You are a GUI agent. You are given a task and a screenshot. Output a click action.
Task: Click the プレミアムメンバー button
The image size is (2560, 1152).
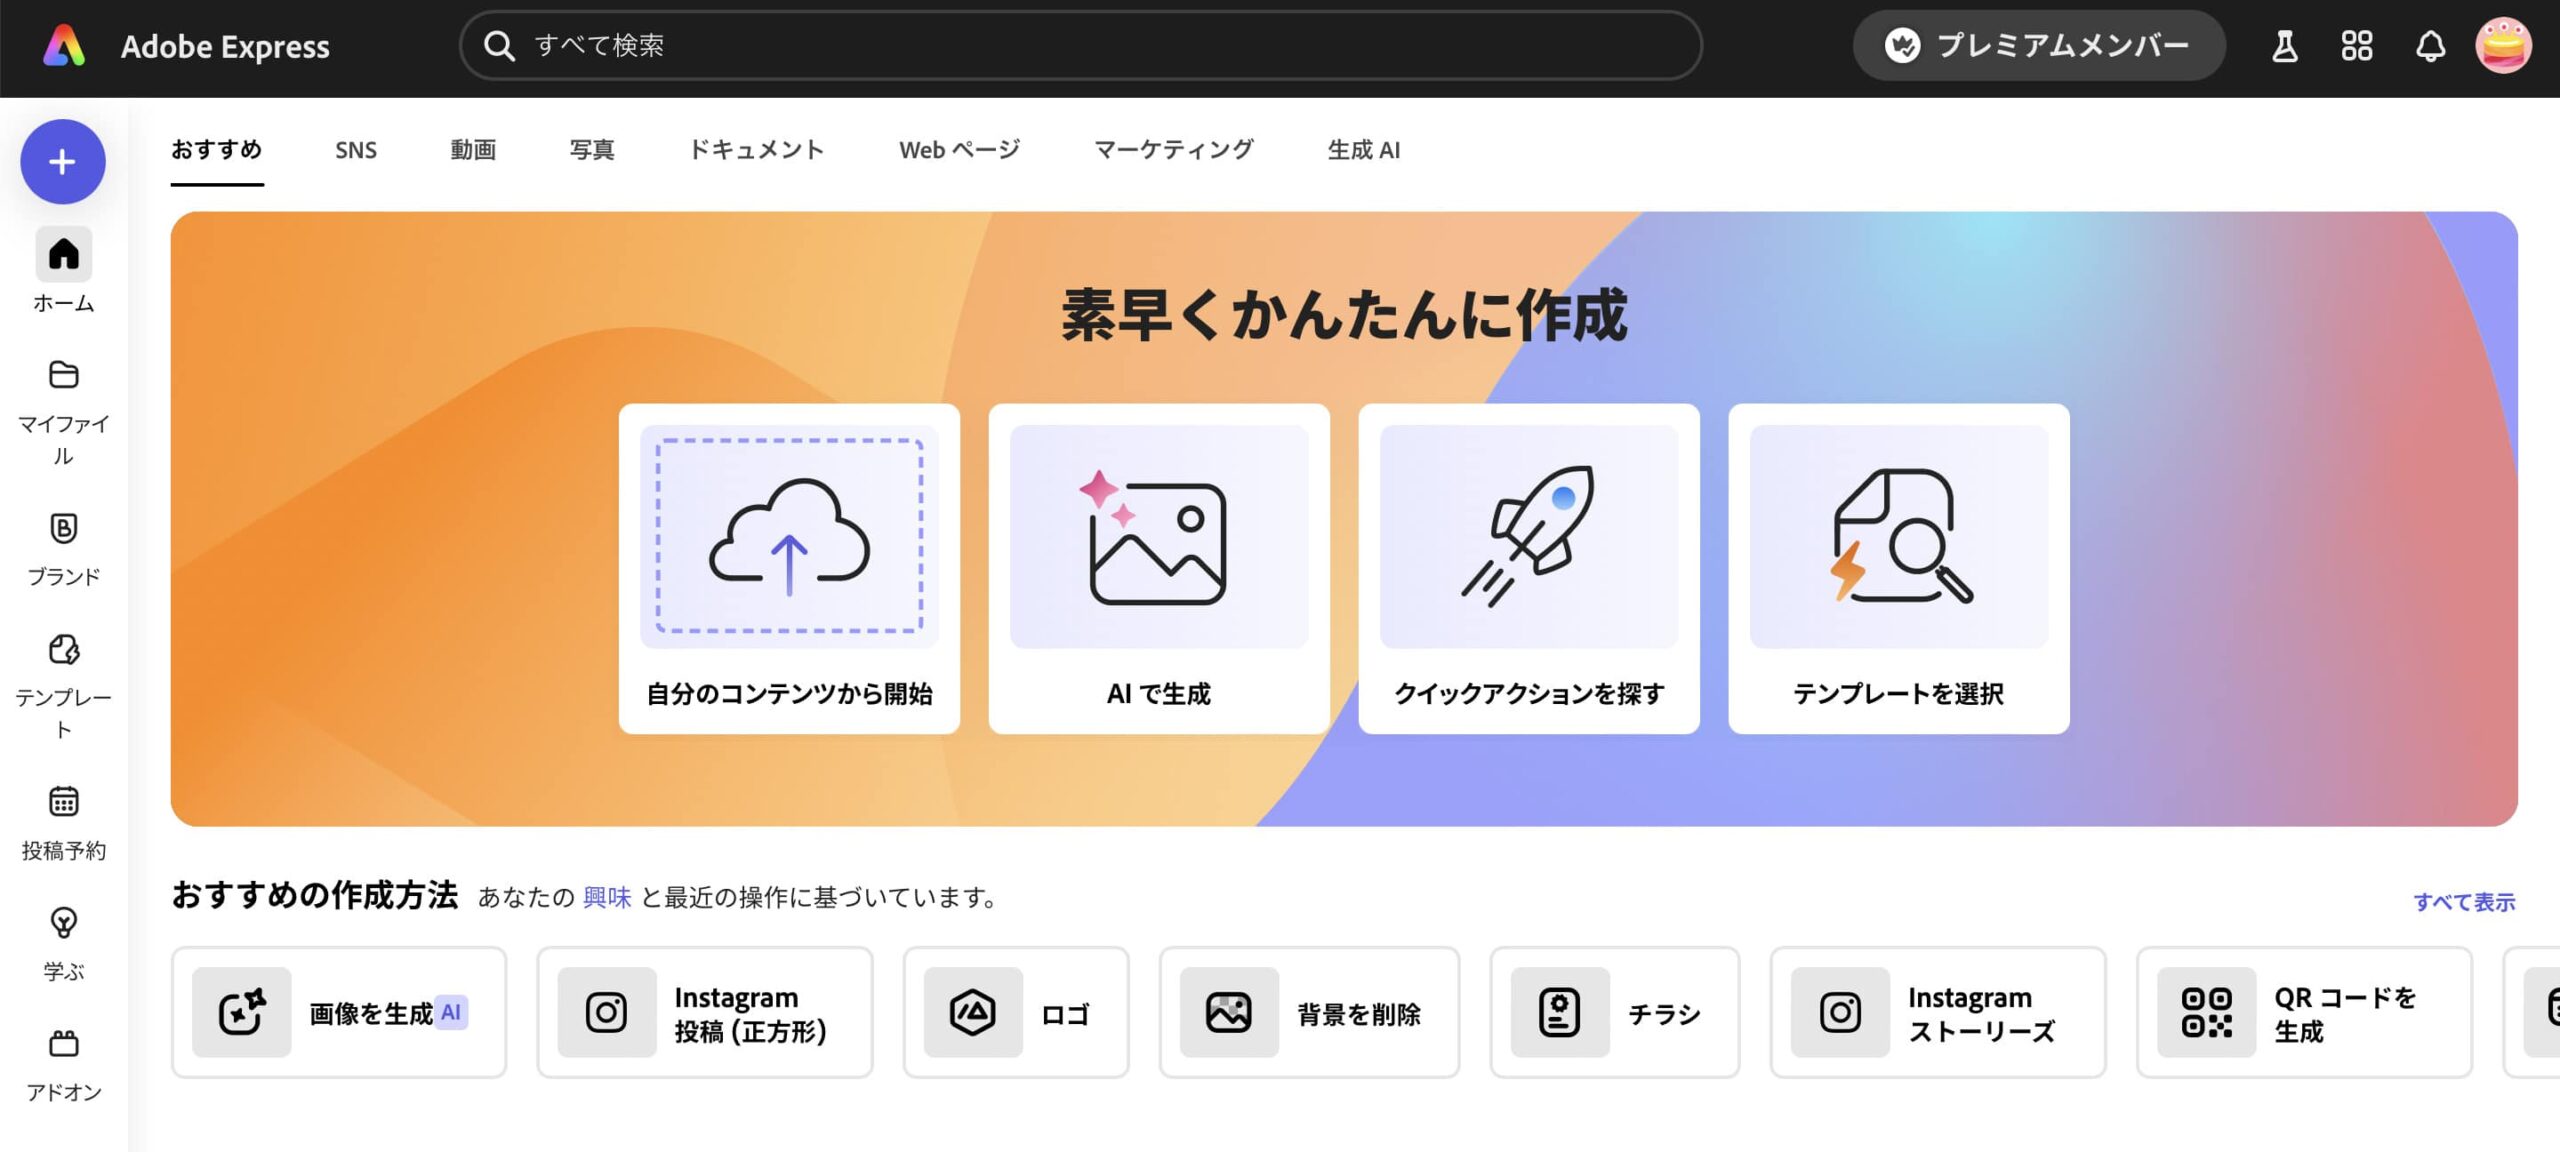click(x=2039, y=46)
